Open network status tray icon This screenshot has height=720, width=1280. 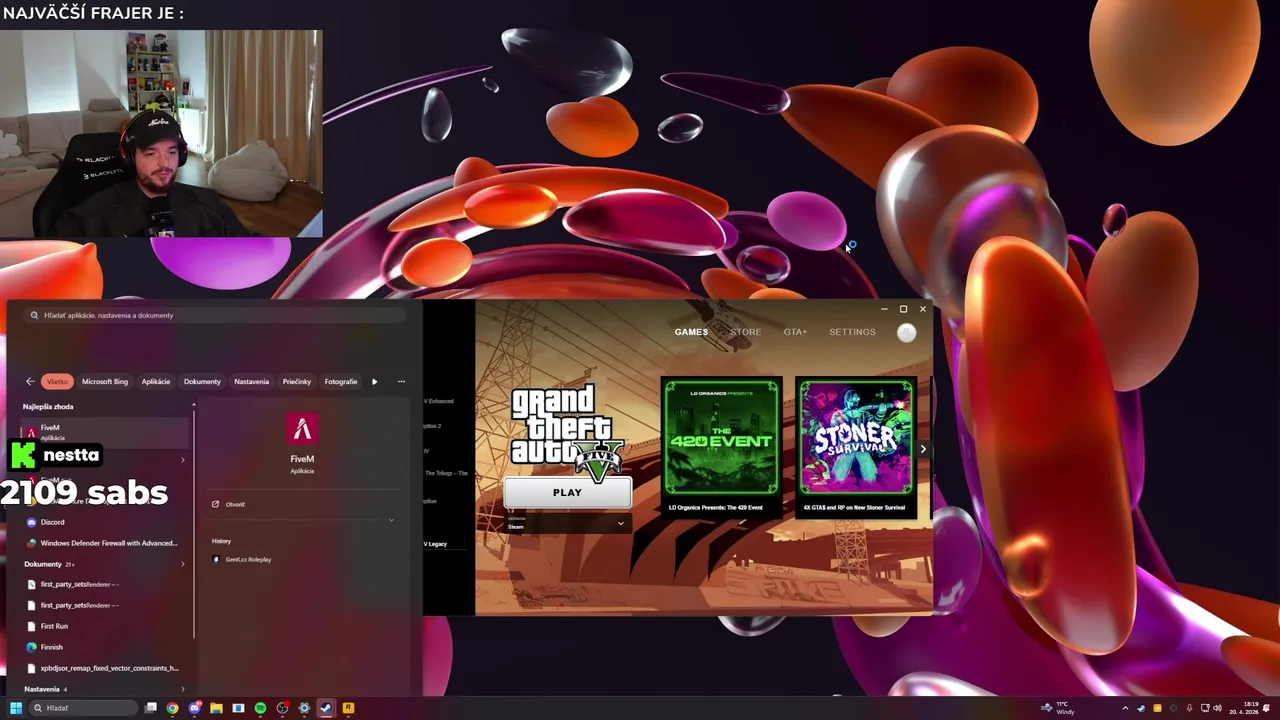1204,708
